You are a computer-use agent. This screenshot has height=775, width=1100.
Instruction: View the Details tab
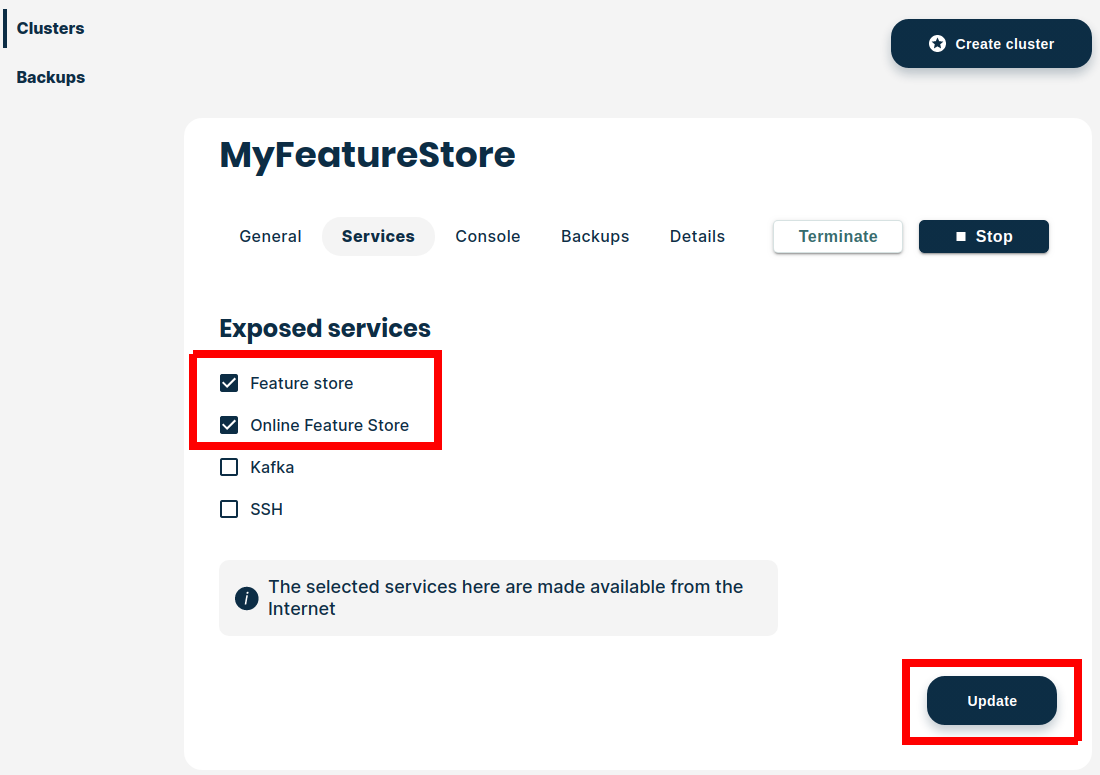(697, 237)
